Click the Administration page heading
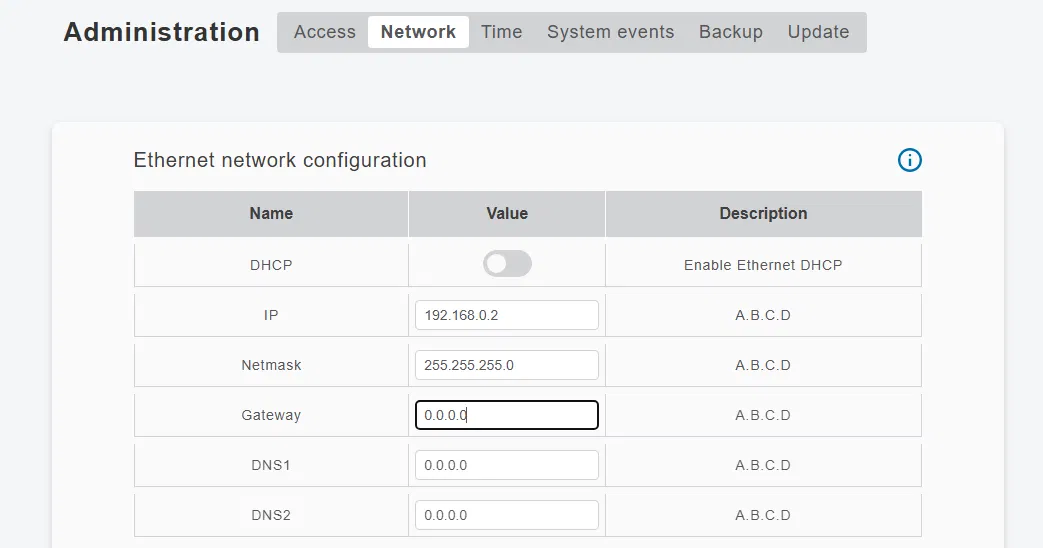The image size is (1043, 548). (x=162, y=32)
